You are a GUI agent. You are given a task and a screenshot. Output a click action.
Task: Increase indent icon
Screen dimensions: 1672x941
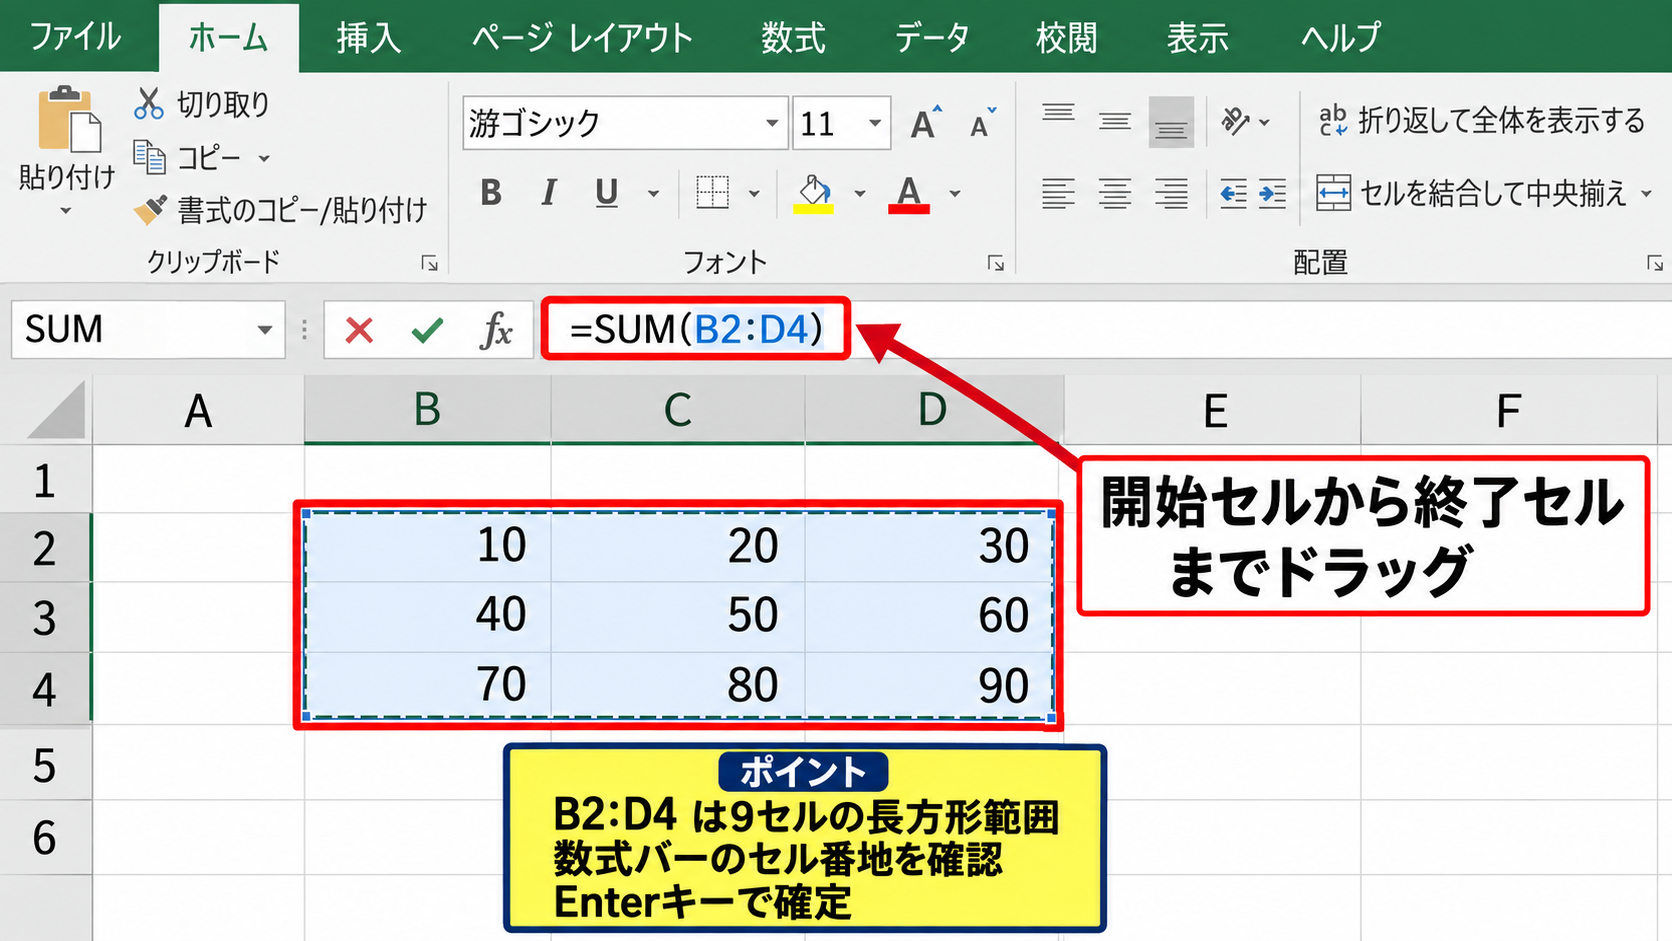pyautogui.click(x=1272, y=192)
